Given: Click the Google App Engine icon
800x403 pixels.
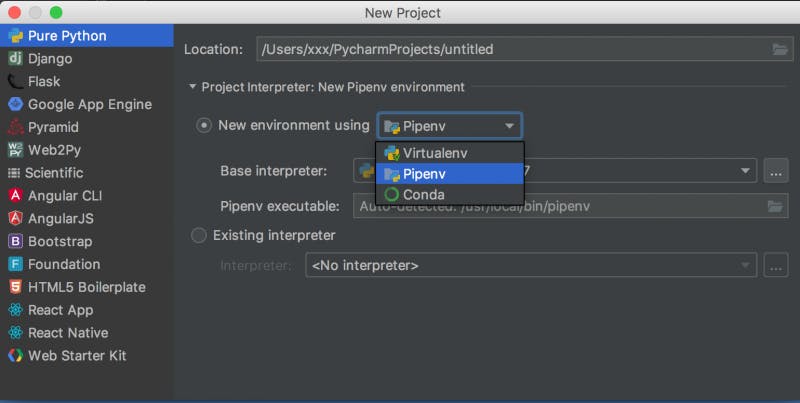Looking at the screenshot, I should 16,105.
